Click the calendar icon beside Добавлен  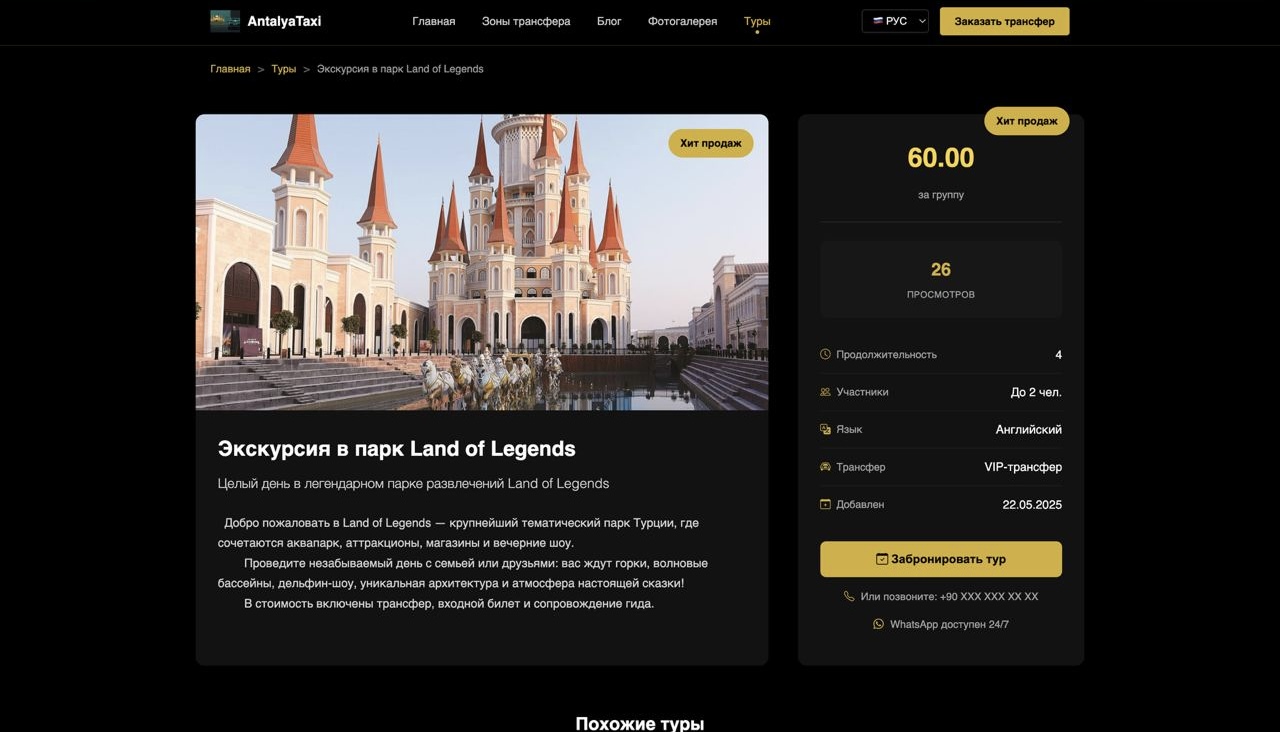pos(825,504)
